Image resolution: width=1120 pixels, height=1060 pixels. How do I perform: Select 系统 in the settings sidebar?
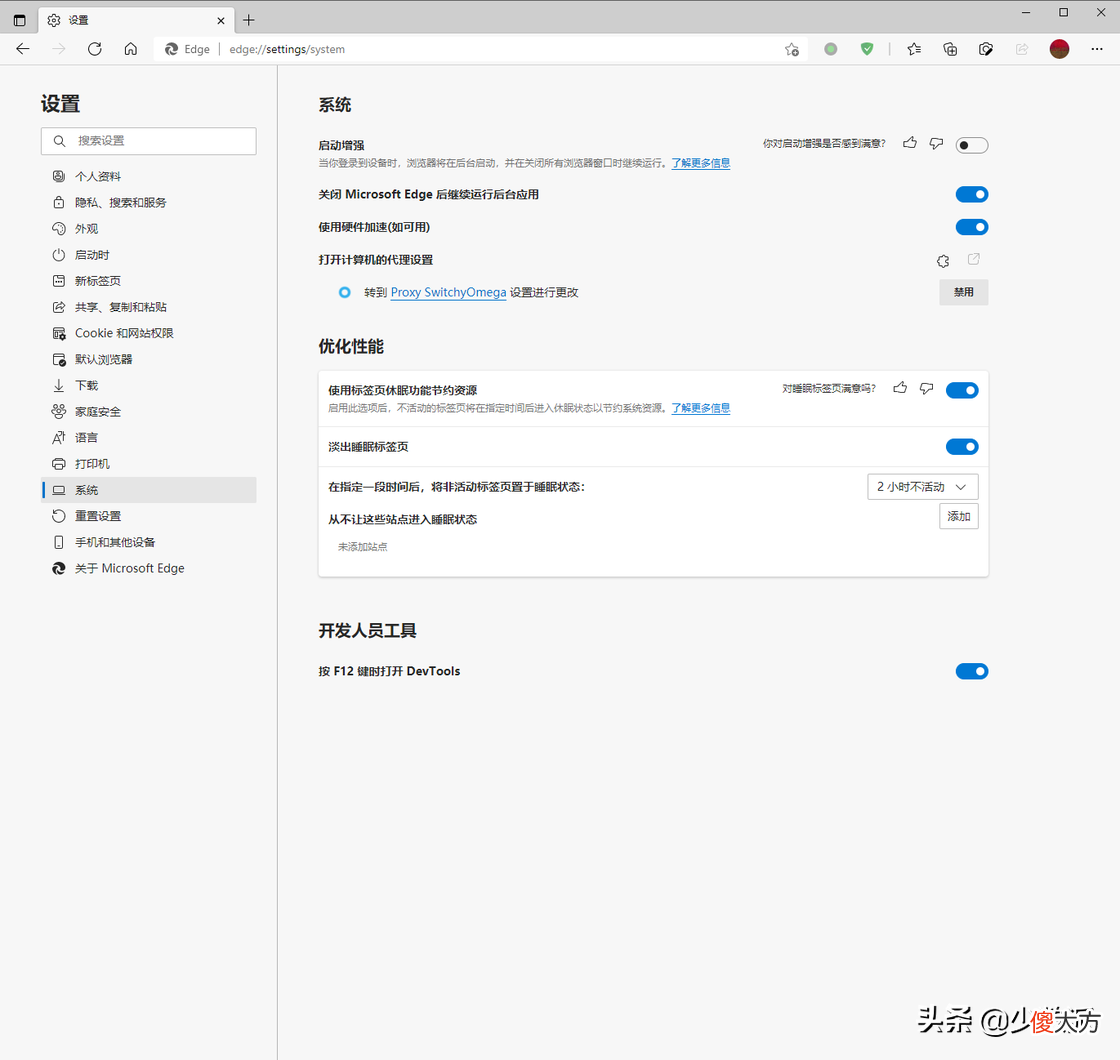(149, 490)
